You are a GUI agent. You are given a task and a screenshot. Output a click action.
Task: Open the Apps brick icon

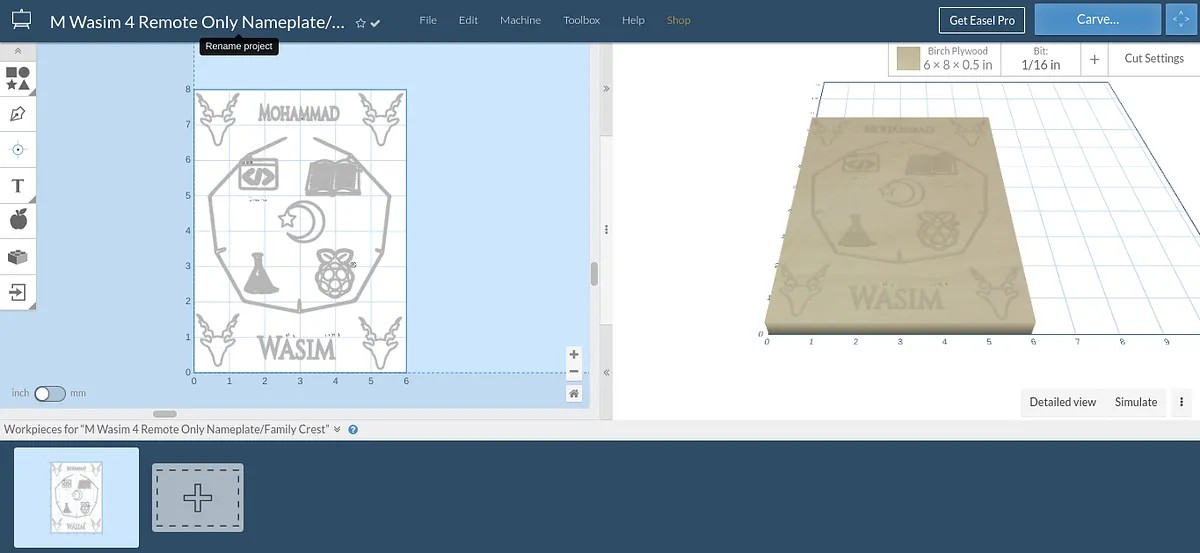point(18,257)
